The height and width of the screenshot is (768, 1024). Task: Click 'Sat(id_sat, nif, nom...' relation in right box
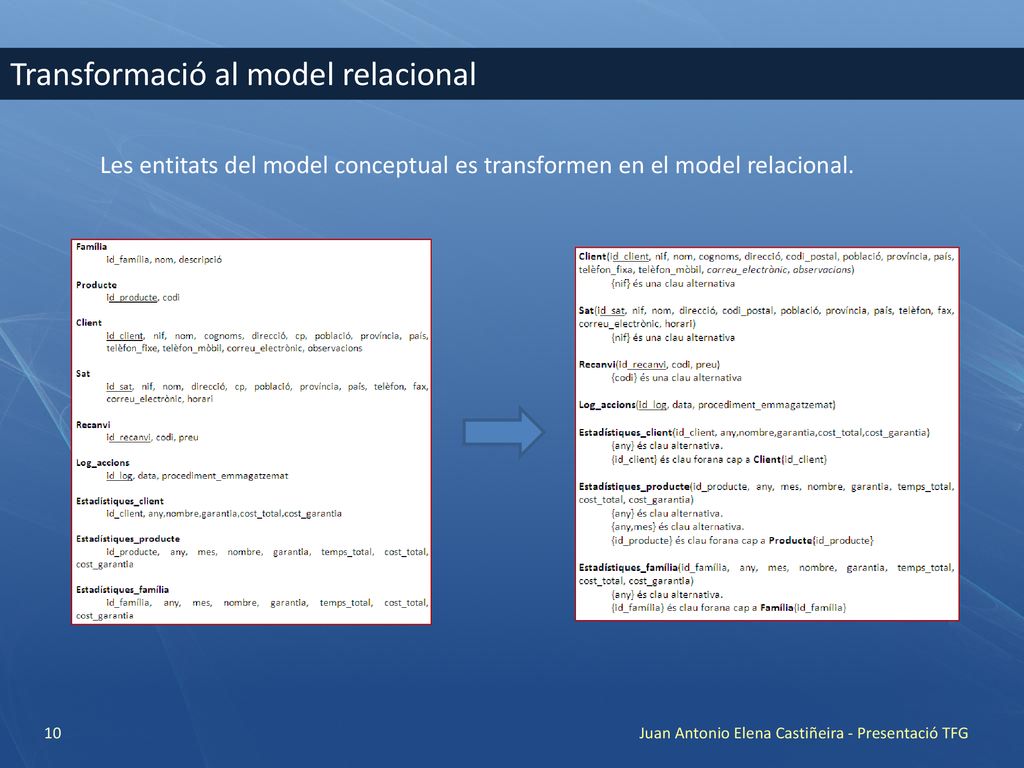pyautogui.click(x=766, y=317)
